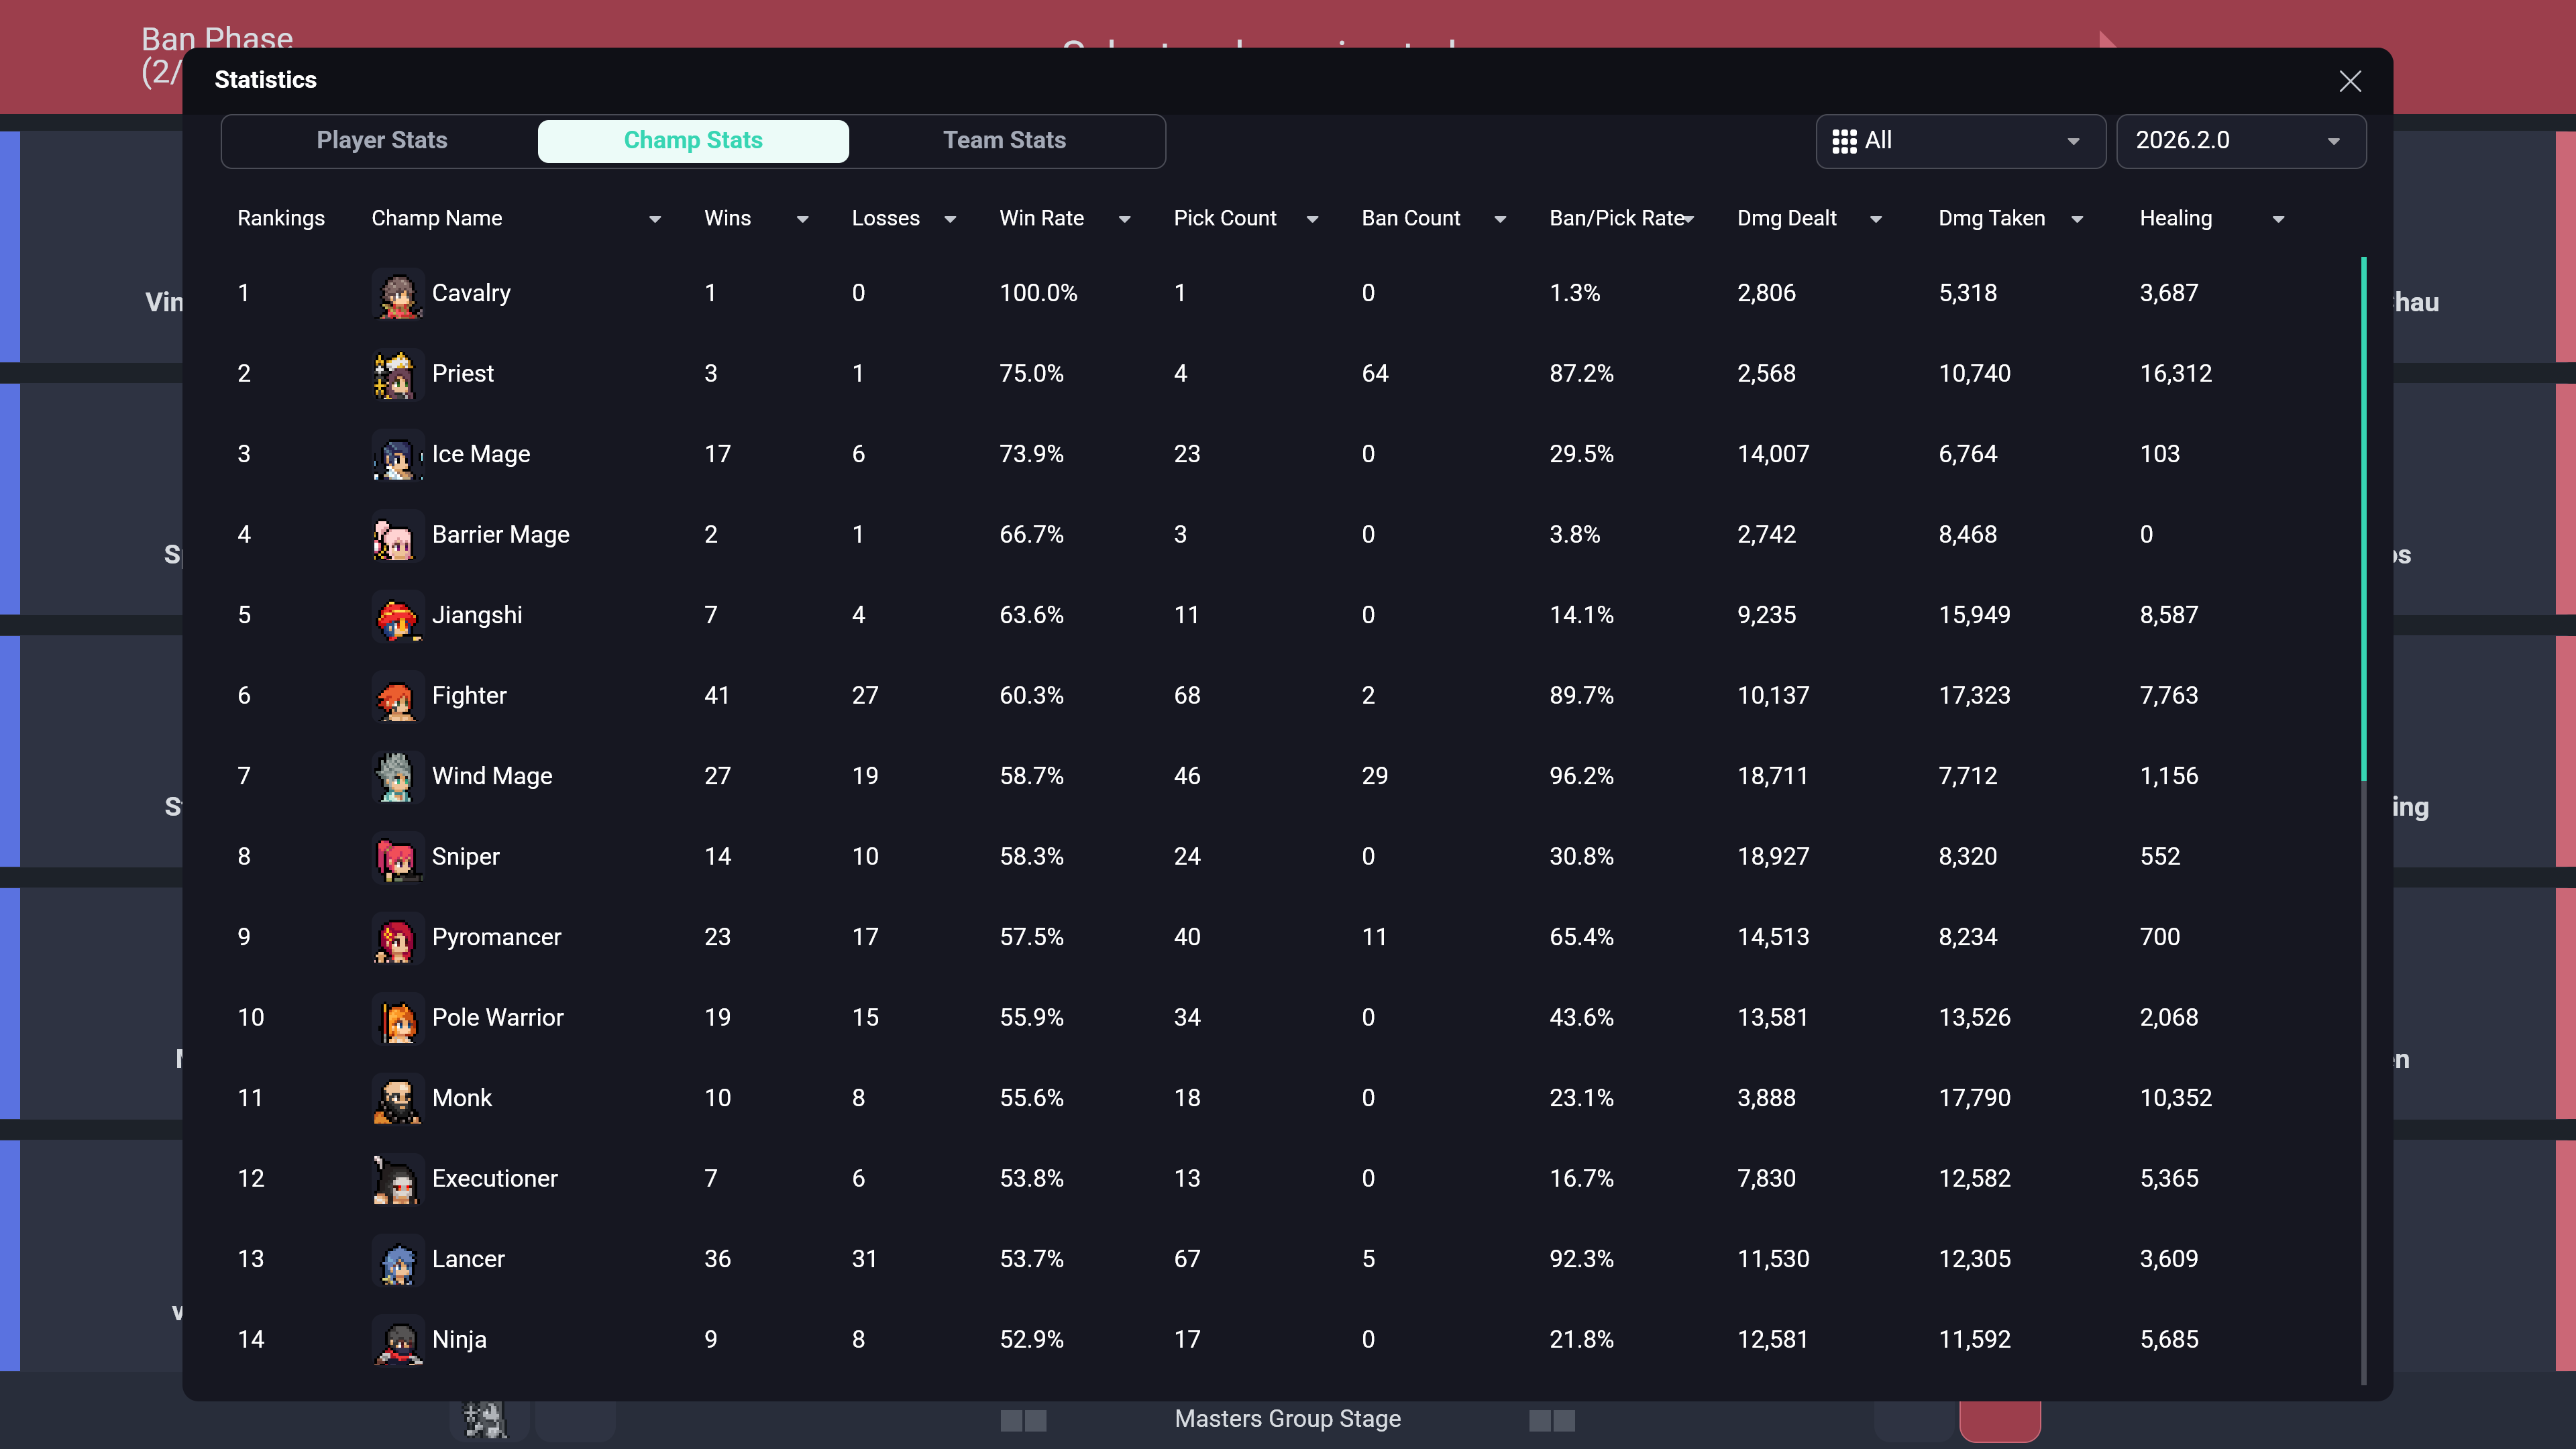The width and height of the screenshot is (2576, 1449).
Task: Sort by Win Rate column arrow
Action: (1124, 219)
